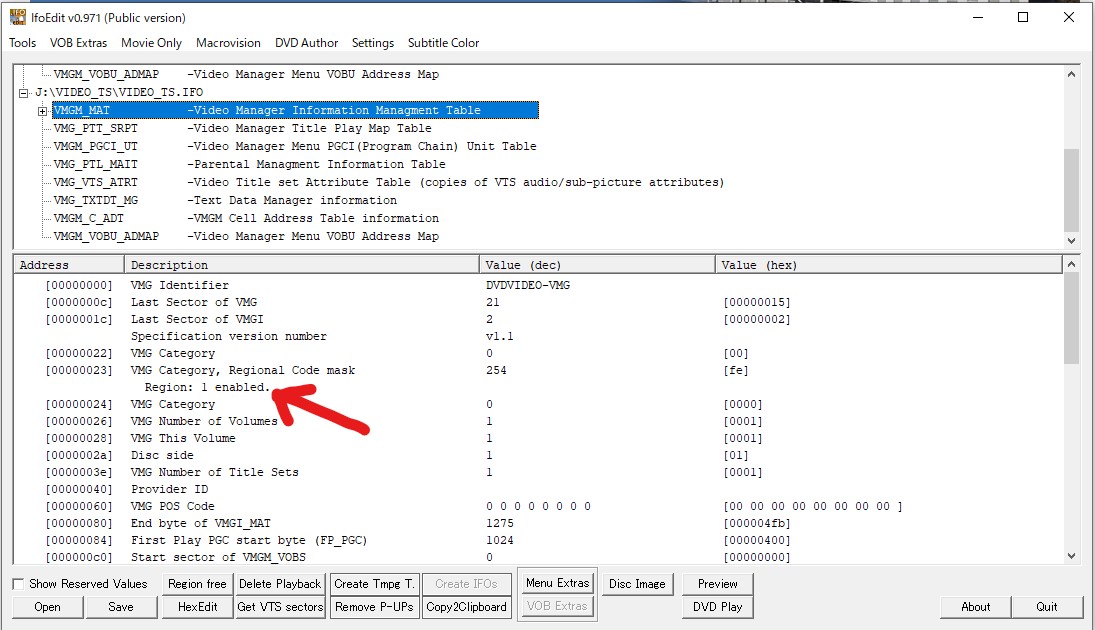The image size is (1095, 630).
Task: Click the Description column header
Action: [x=302, y=265]
